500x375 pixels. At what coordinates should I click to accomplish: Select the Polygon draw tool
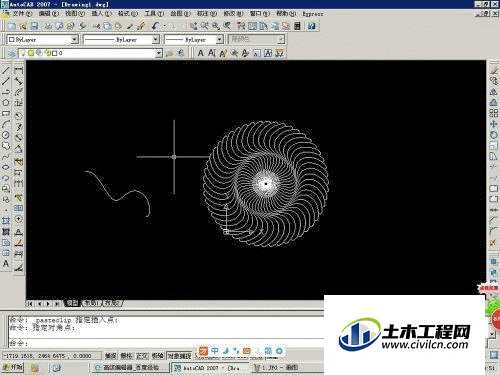coord(6,103)
